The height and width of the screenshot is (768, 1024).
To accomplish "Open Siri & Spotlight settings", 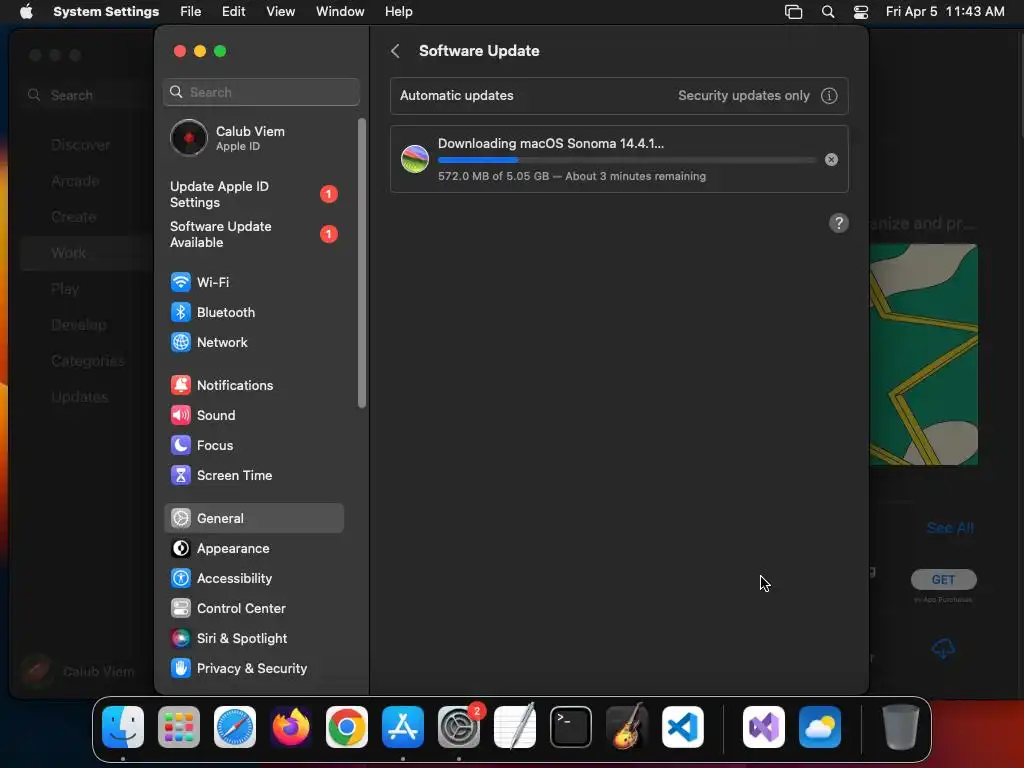I will (x=253, y=639).
